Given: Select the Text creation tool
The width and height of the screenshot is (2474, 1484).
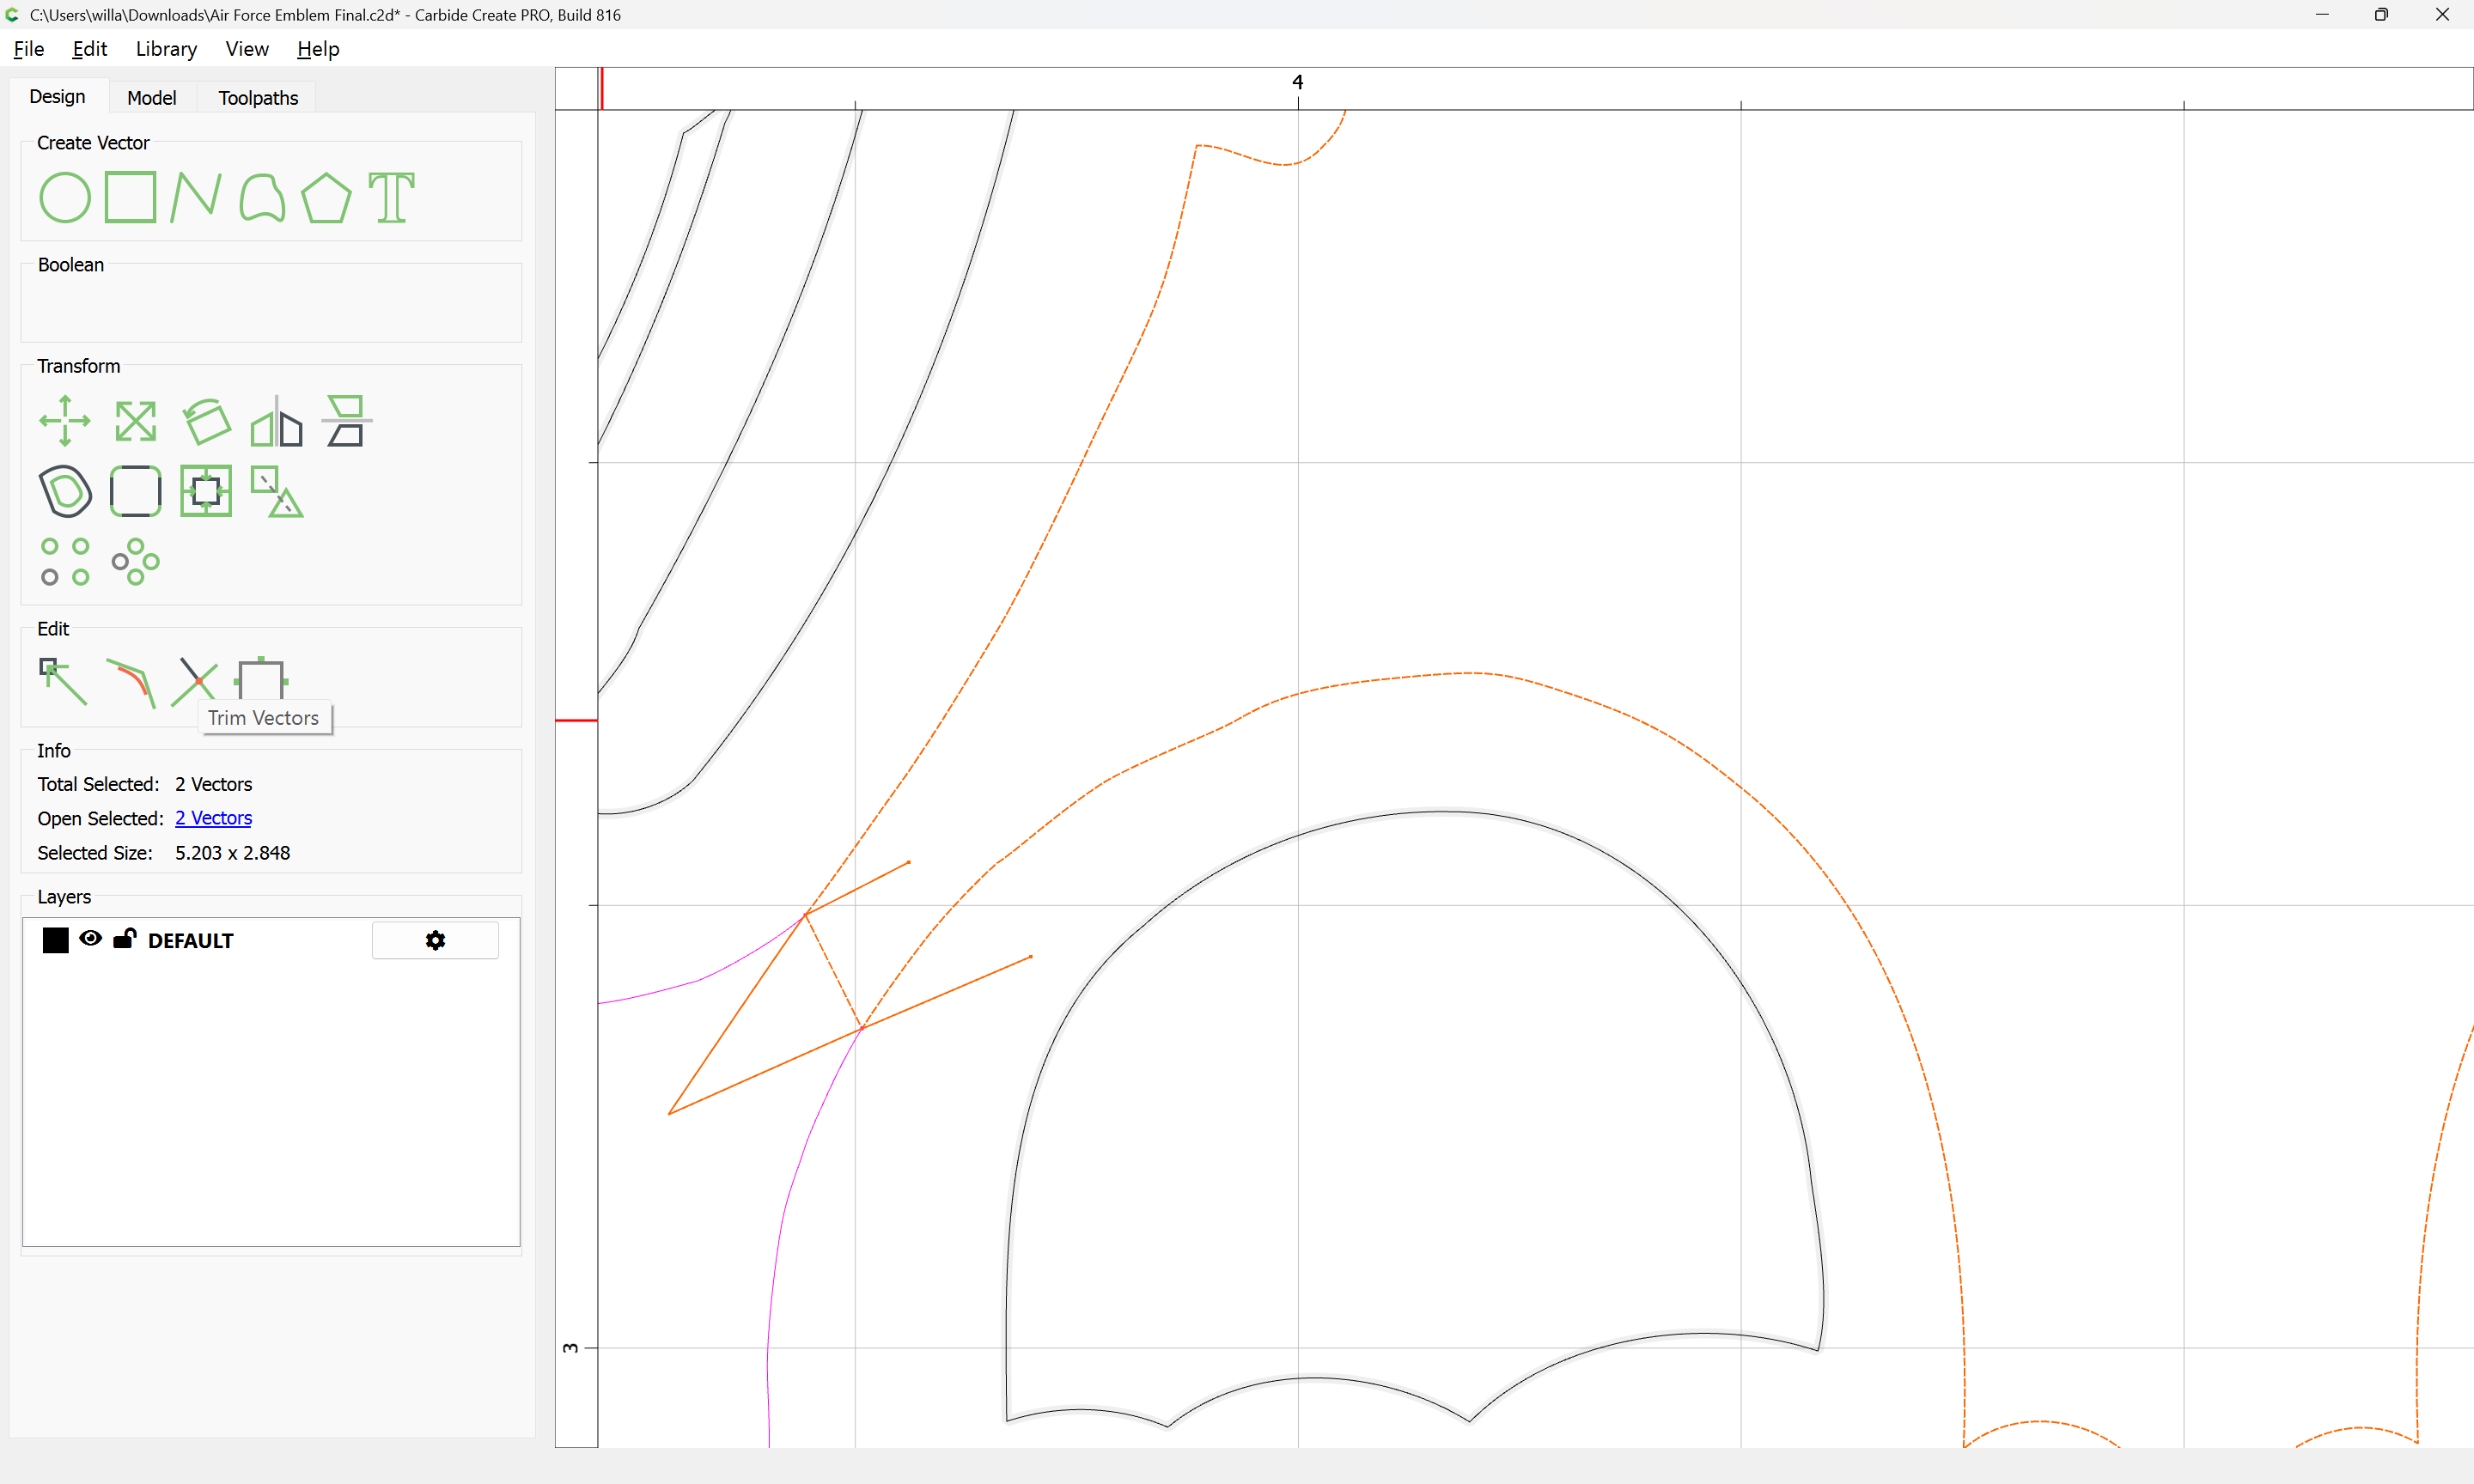Looking at the screenshot, I should point(391,197).
